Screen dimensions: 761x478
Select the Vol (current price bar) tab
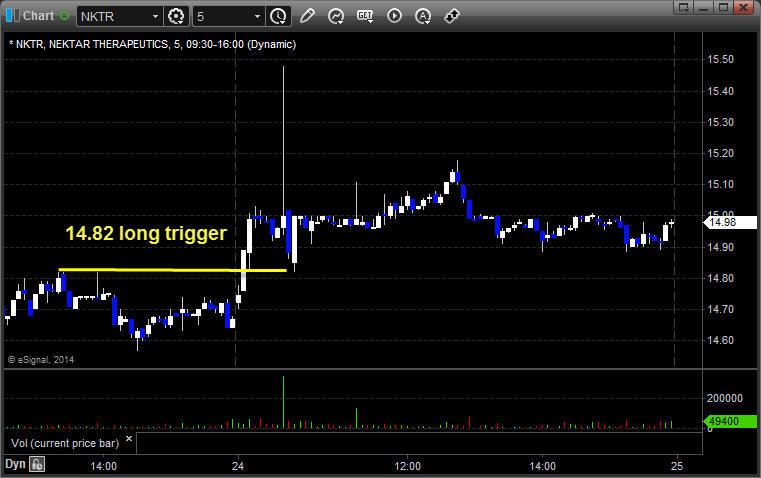pos(65,443)
